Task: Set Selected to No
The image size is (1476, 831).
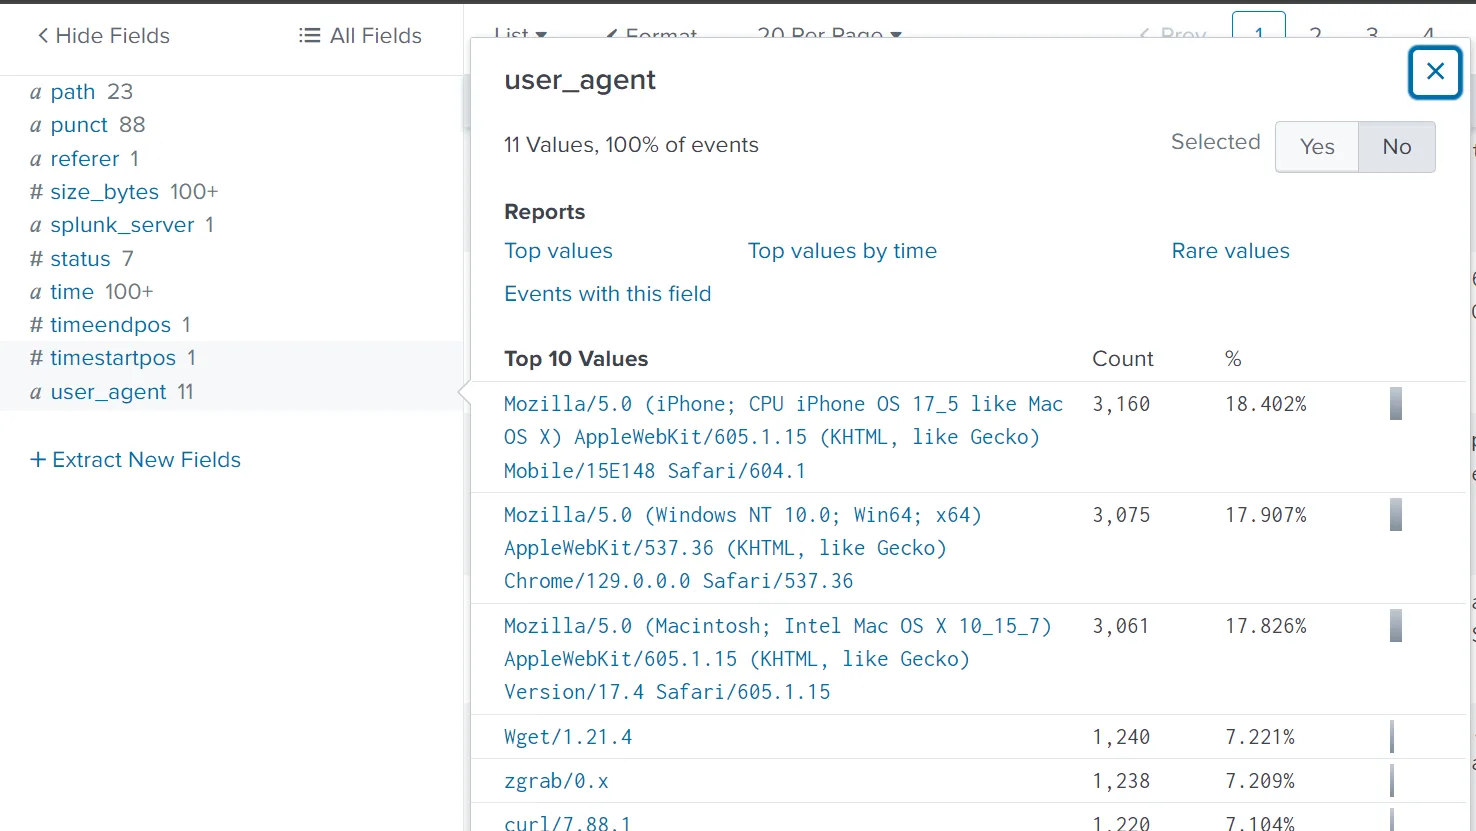Action: coord(1397,147)
